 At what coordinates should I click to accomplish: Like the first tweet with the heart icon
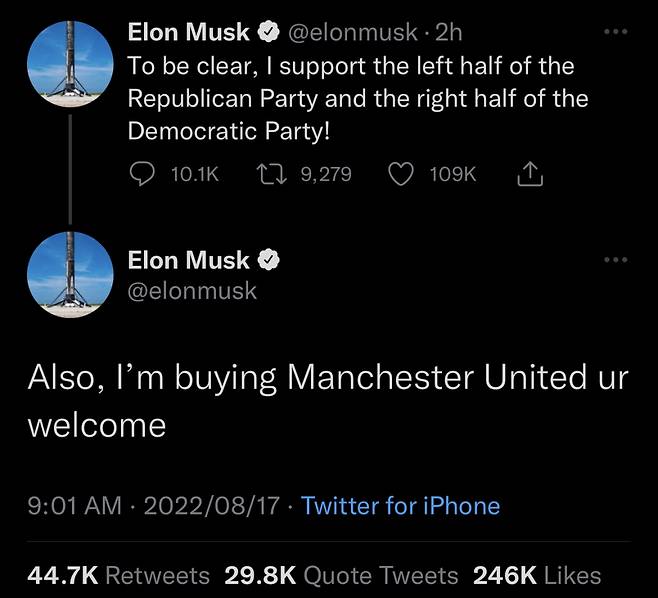click(400, 174)
